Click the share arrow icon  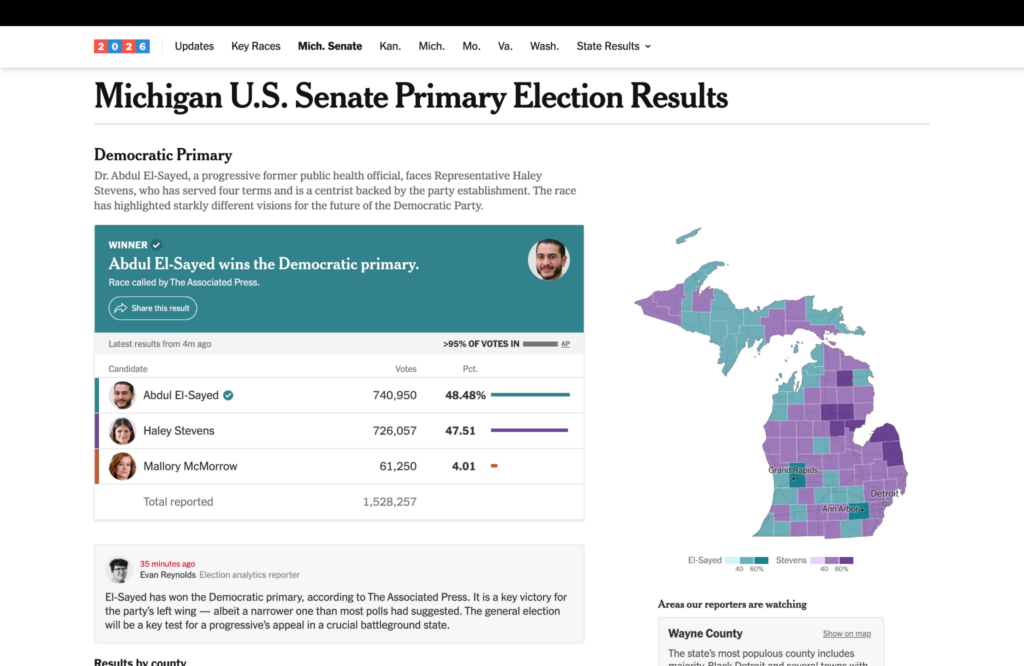click(121, 308)
